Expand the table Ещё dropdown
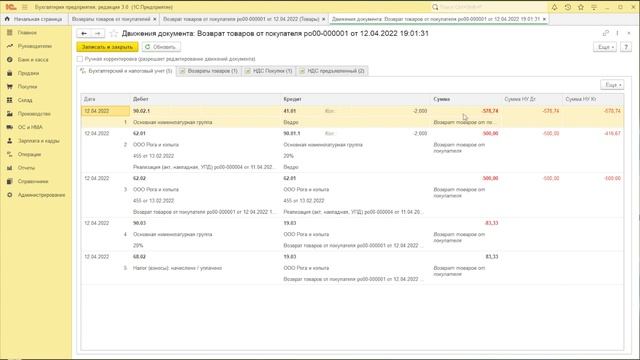 tap(612, 85)
